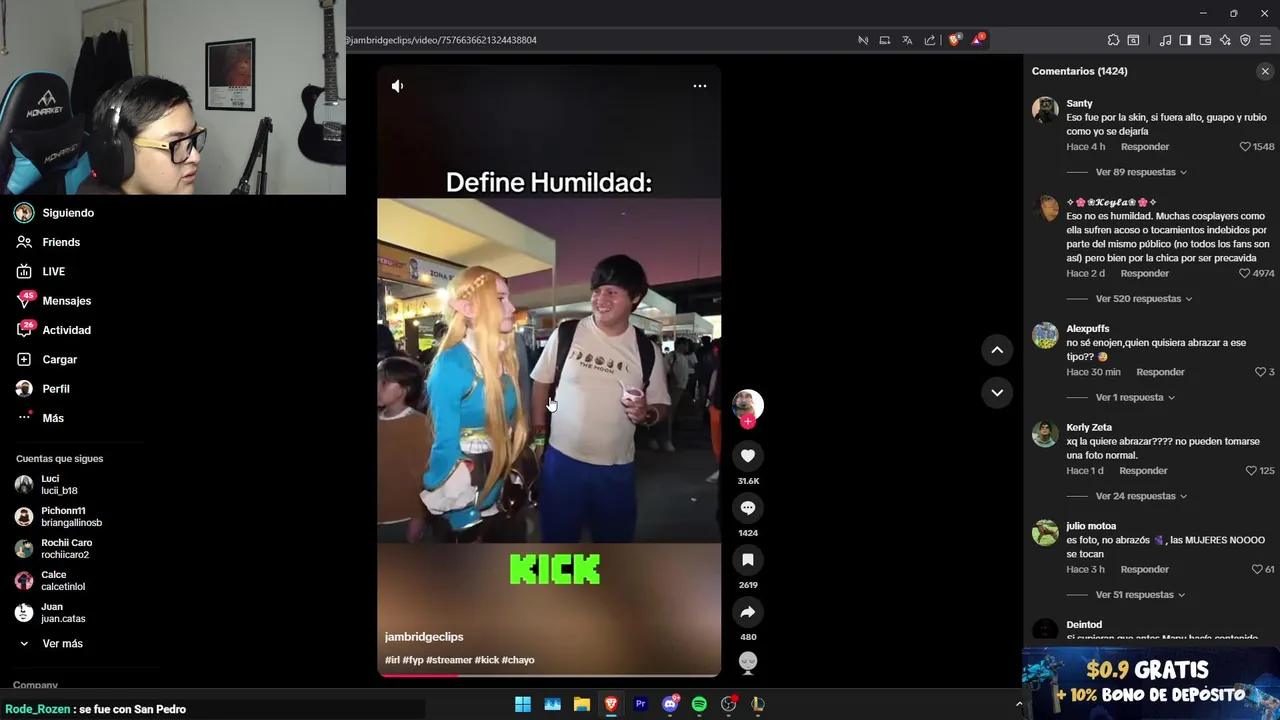Viewport: 1280px width, 720px height.
Task: Reply to Santy's comment
Action: coord(1145,147)
